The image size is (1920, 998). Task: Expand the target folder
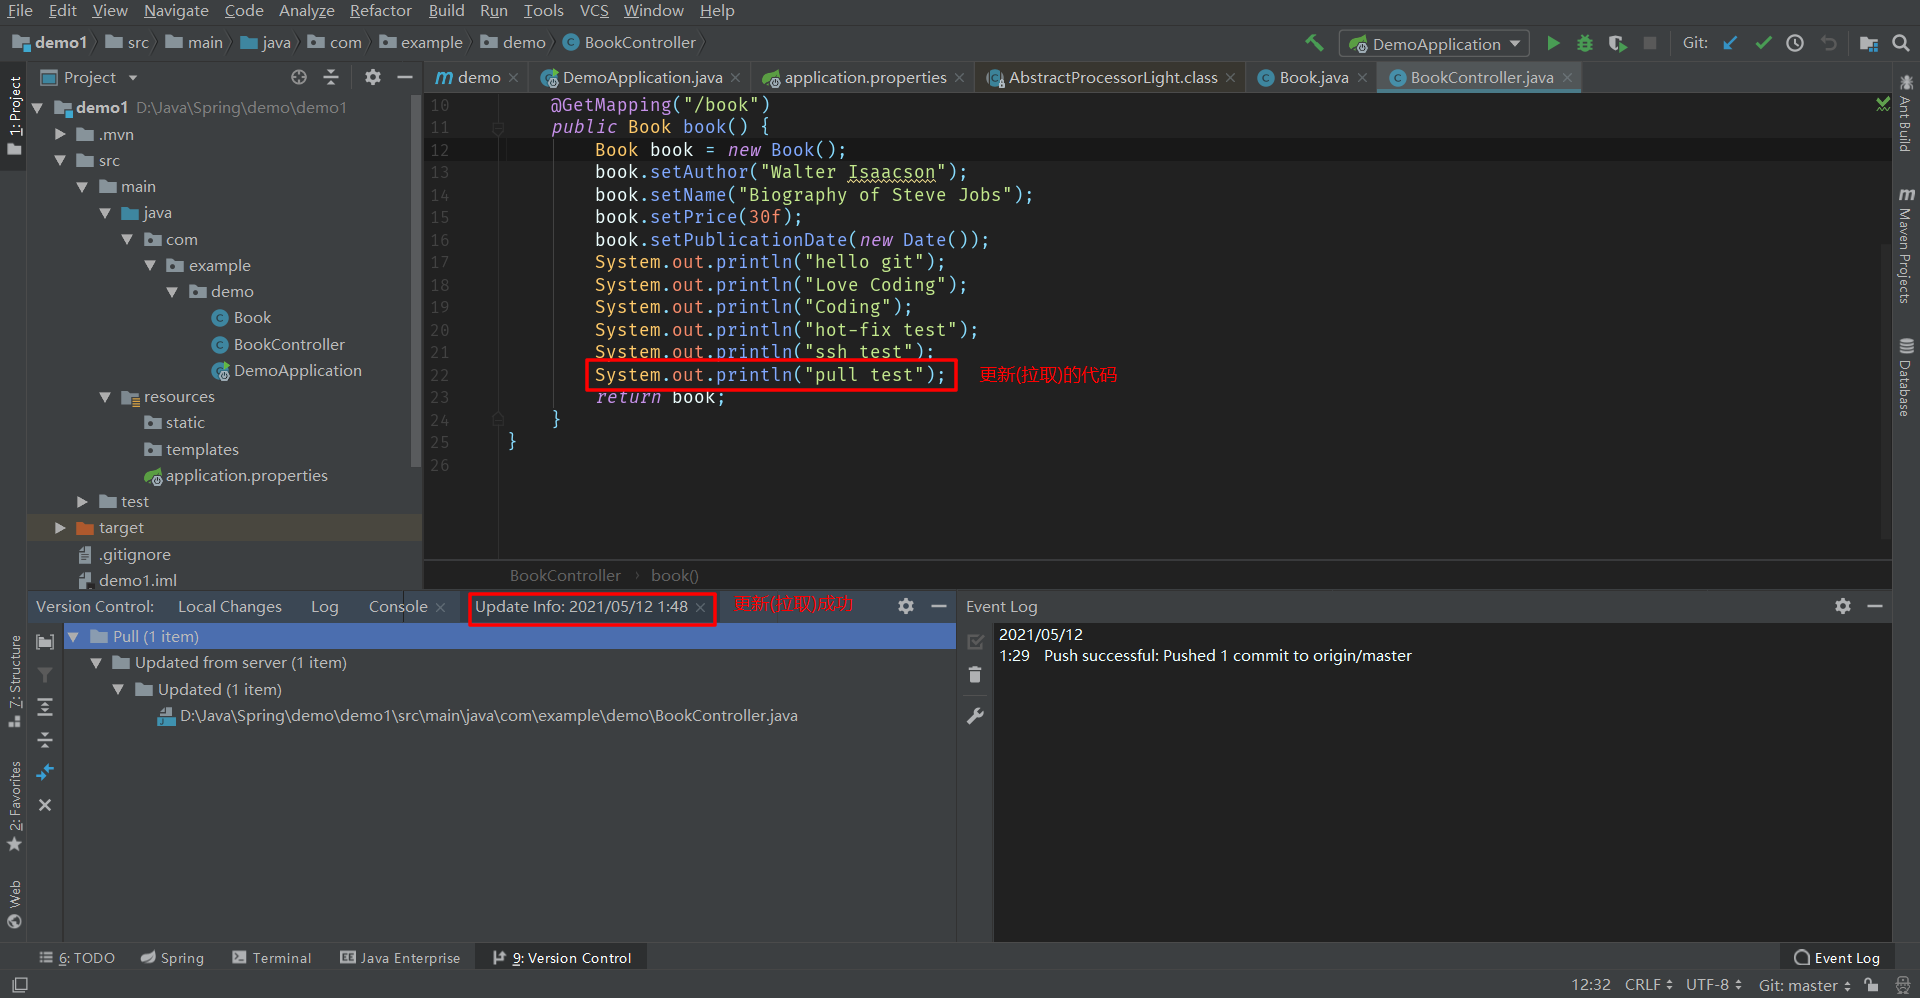(x=60, y=527)
